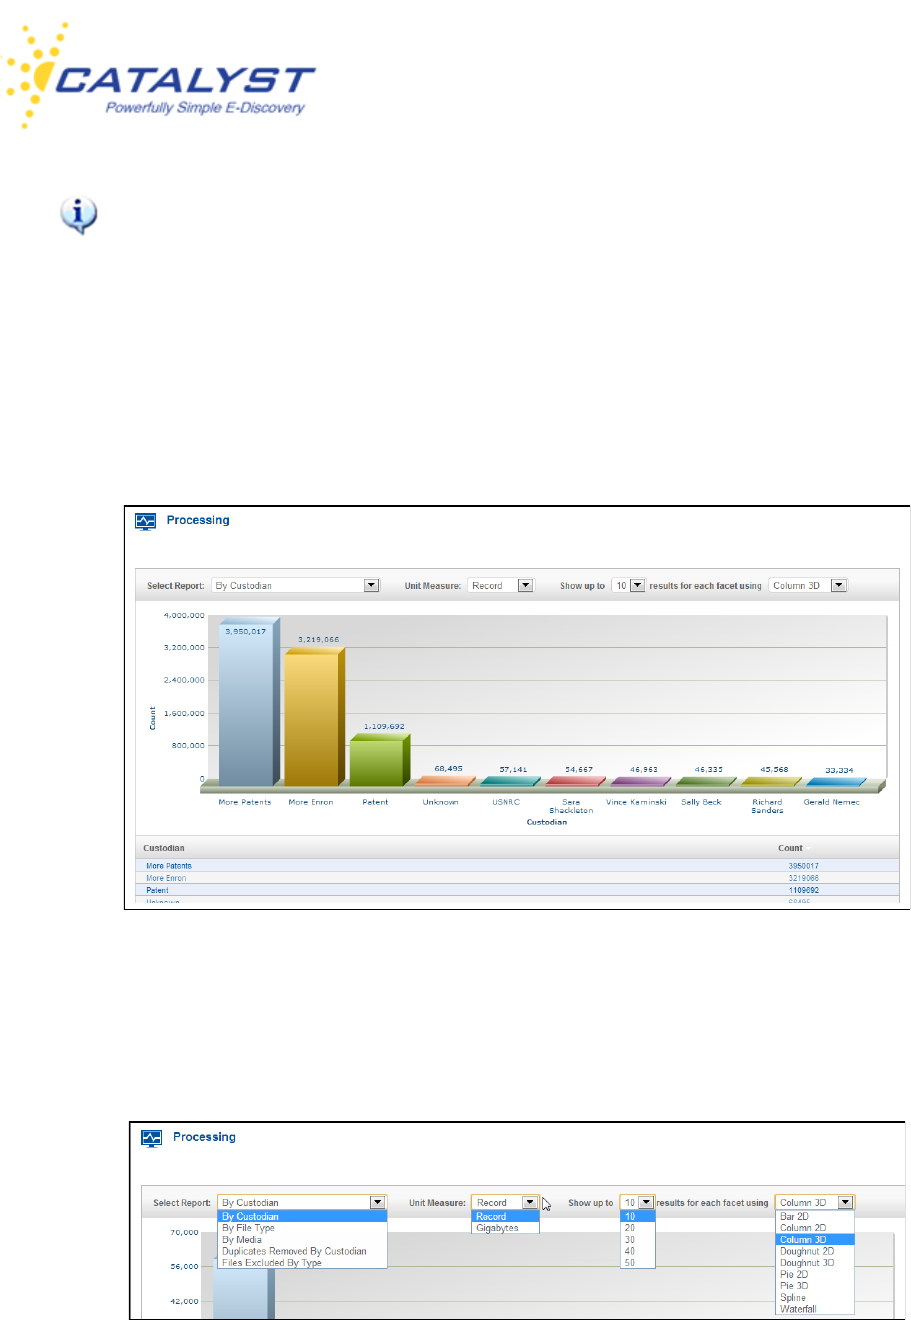Click the blue Gerald Nemec chart bar
911x1320 pixels.
836,781
